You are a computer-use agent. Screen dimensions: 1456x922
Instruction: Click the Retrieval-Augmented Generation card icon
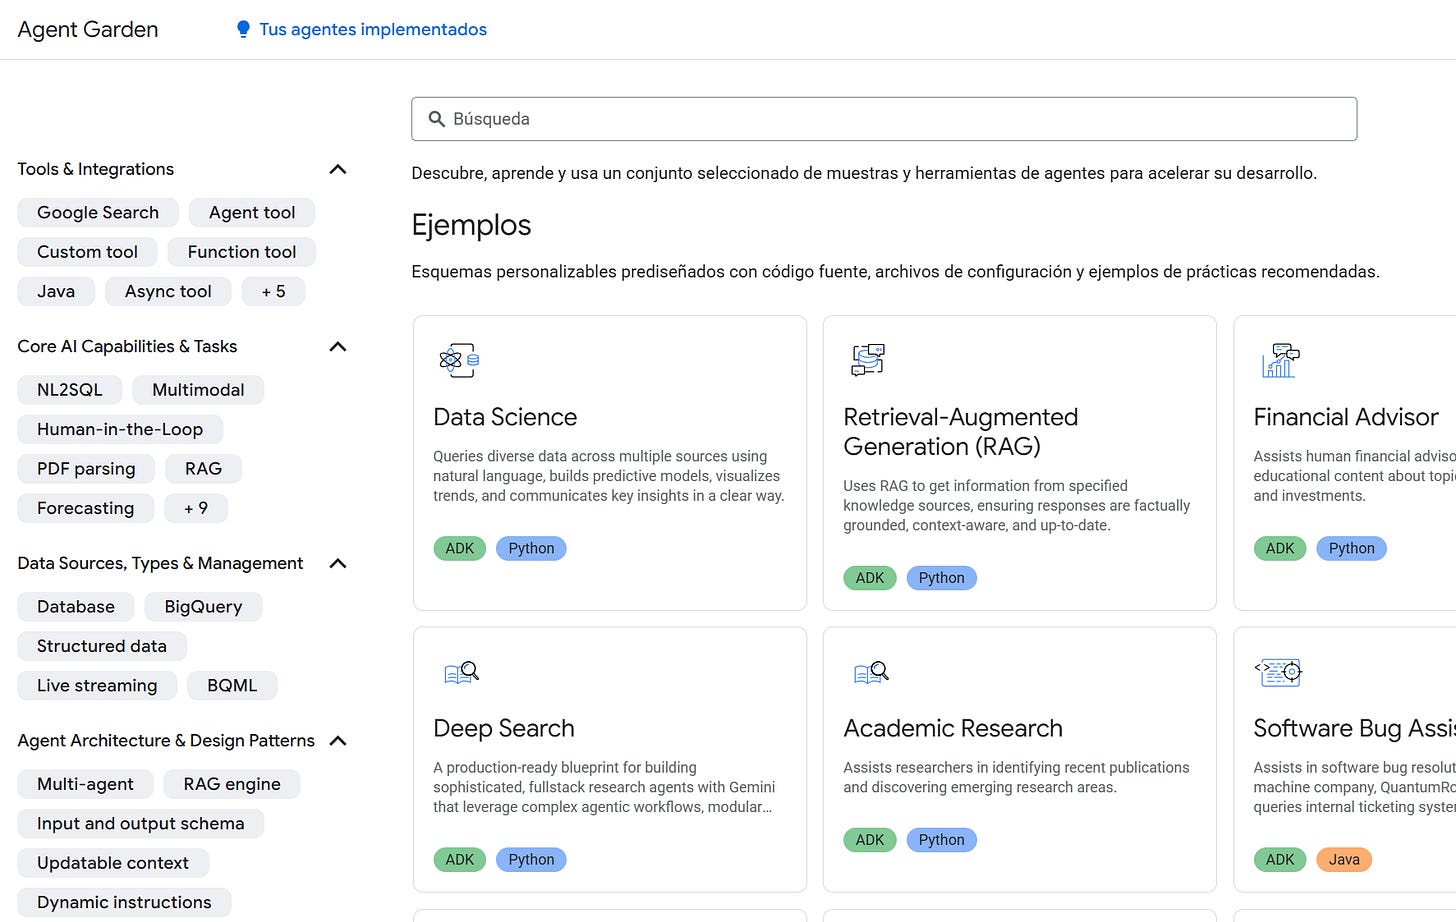tap(868, 360)
